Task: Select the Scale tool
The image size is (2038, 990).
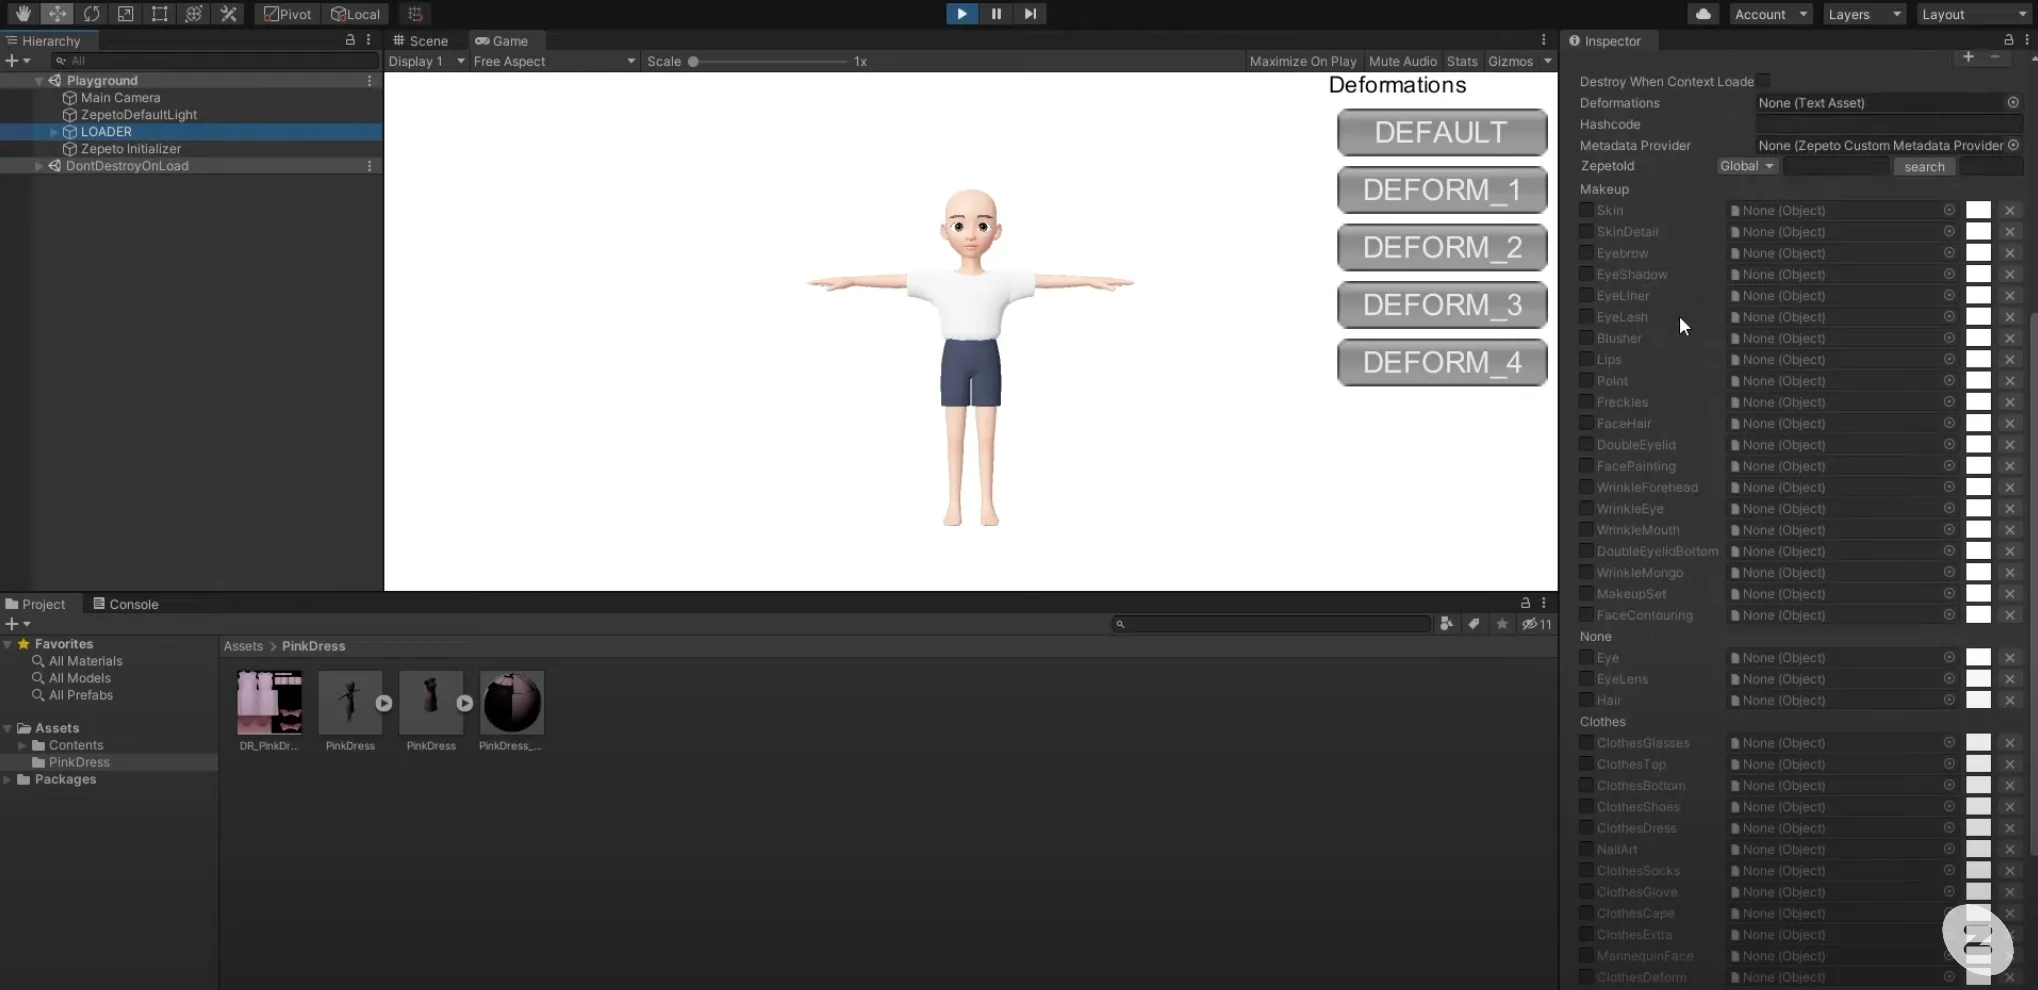Action: (125, 14)
